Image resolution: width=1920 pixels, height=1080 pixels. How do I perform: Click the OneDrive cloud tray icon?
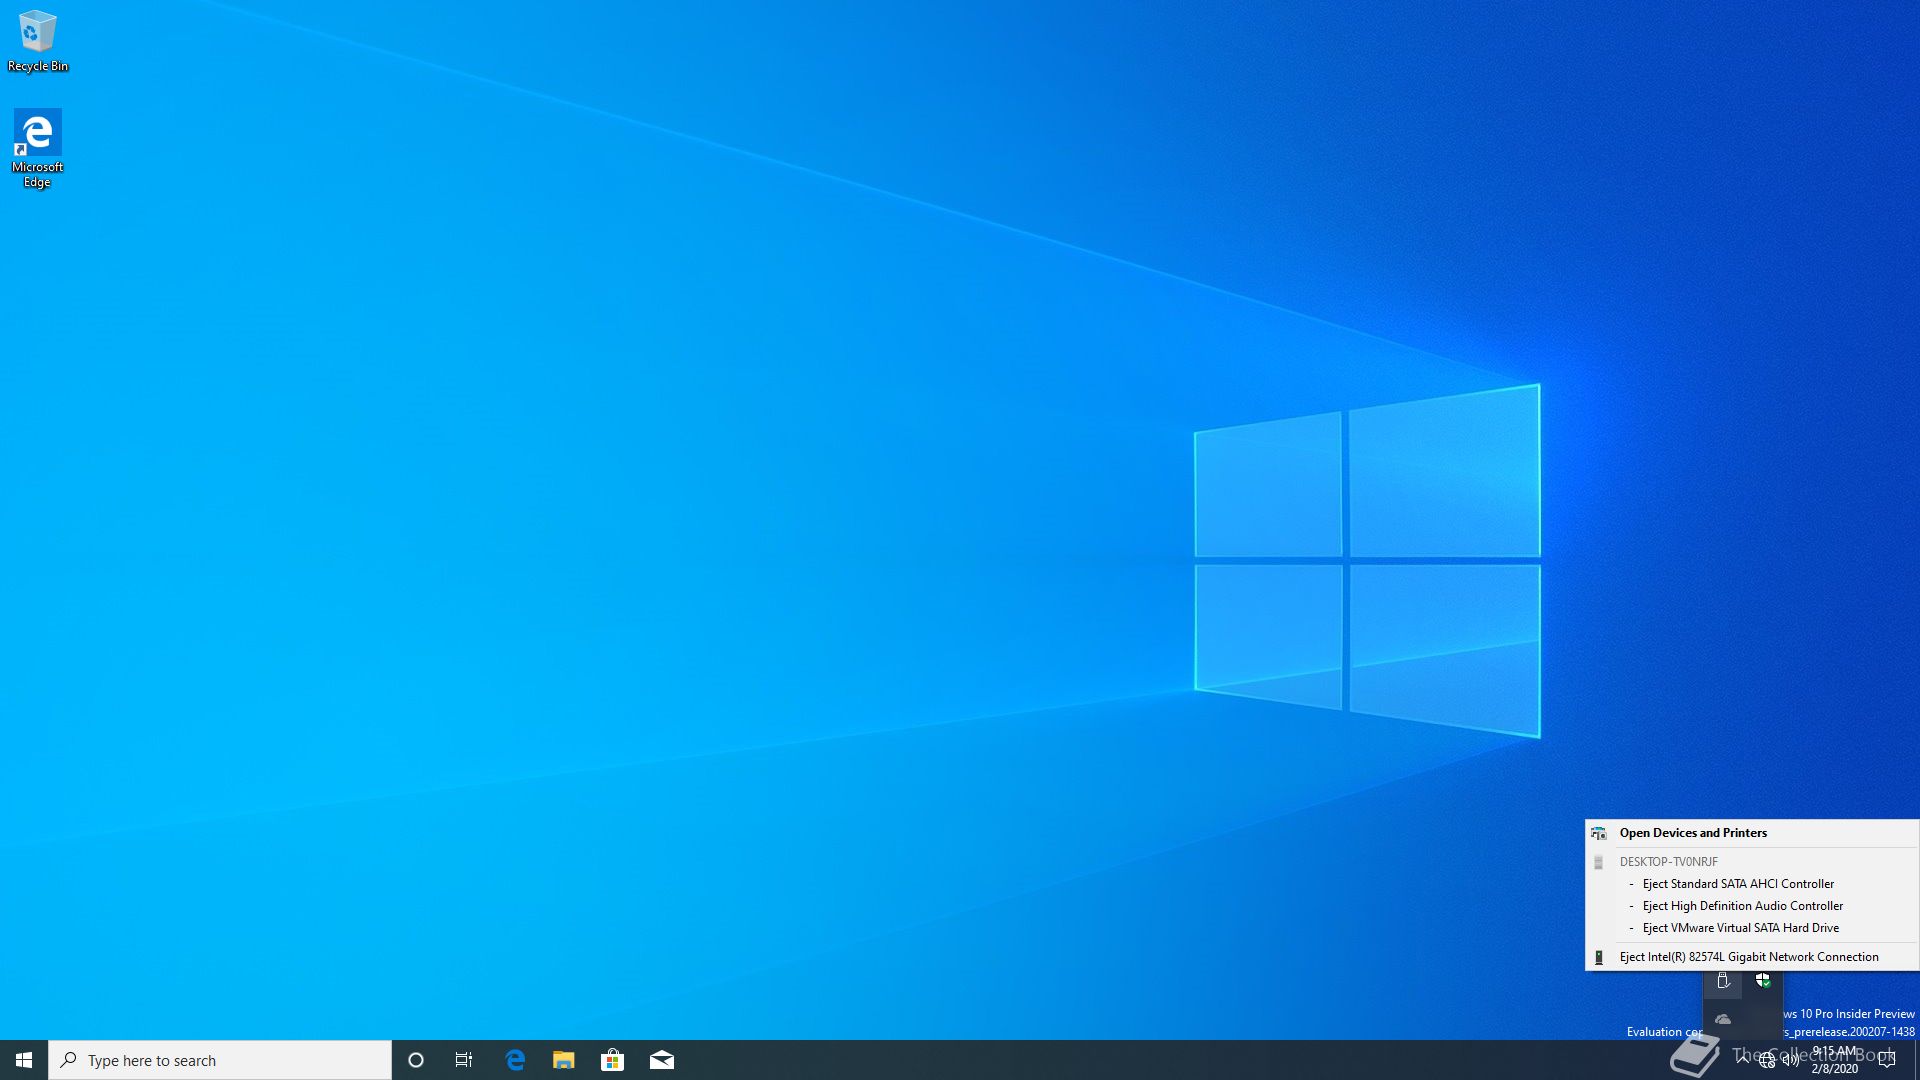click(x=1723, y=1019)
